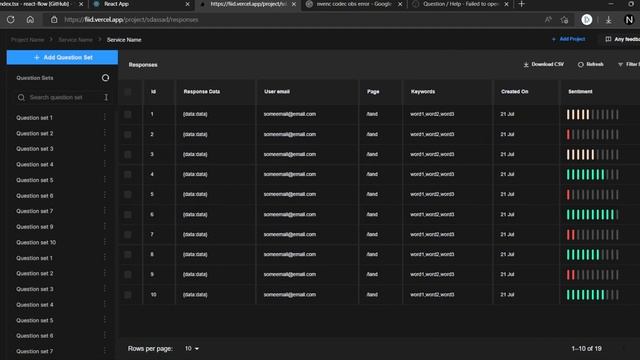640x360 pixels.
Task: Switch to the nvenc codec obs error Google tab
Action: pos(354,4)
